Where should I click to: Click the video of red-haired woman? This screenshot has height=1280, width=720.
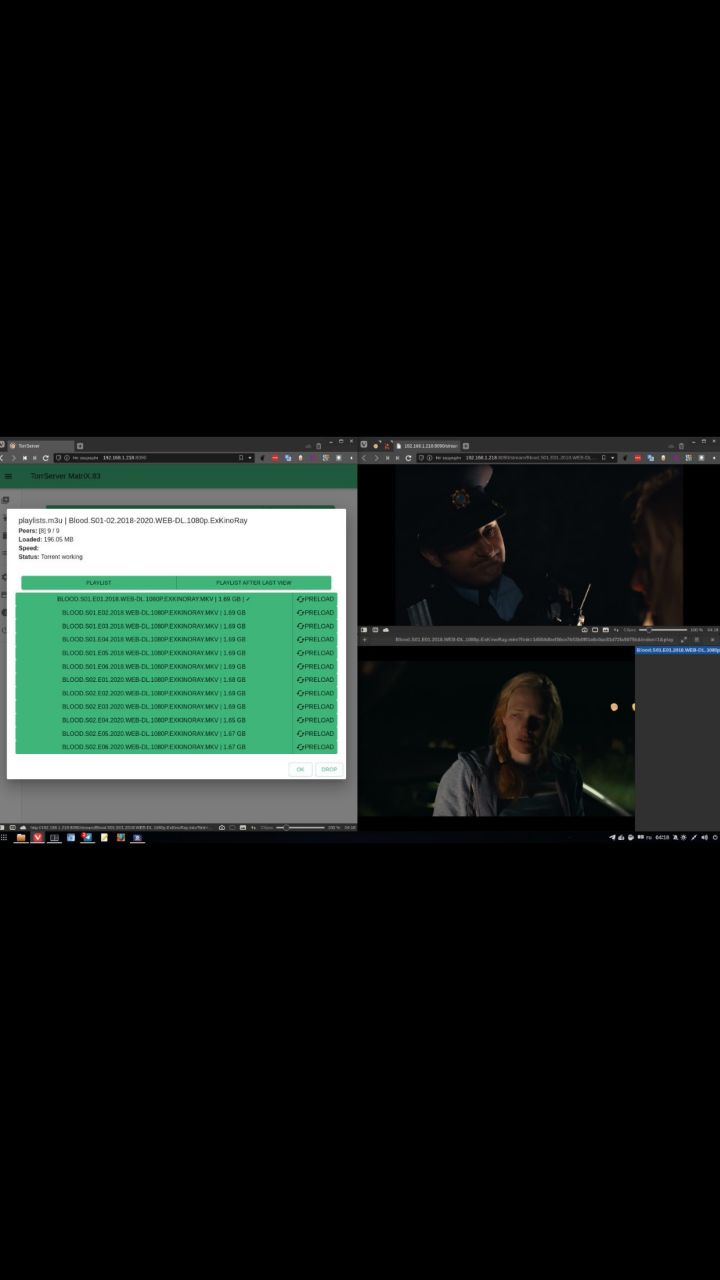click(497, 738)
